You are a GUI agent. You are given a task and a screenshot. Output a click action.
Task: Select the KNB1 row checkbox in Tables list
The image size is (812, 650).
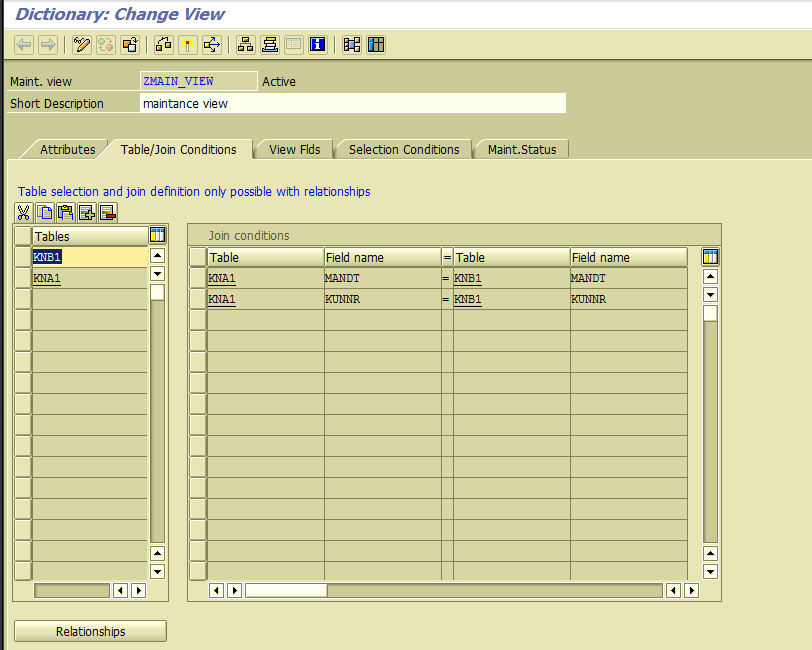click(21, 257)
